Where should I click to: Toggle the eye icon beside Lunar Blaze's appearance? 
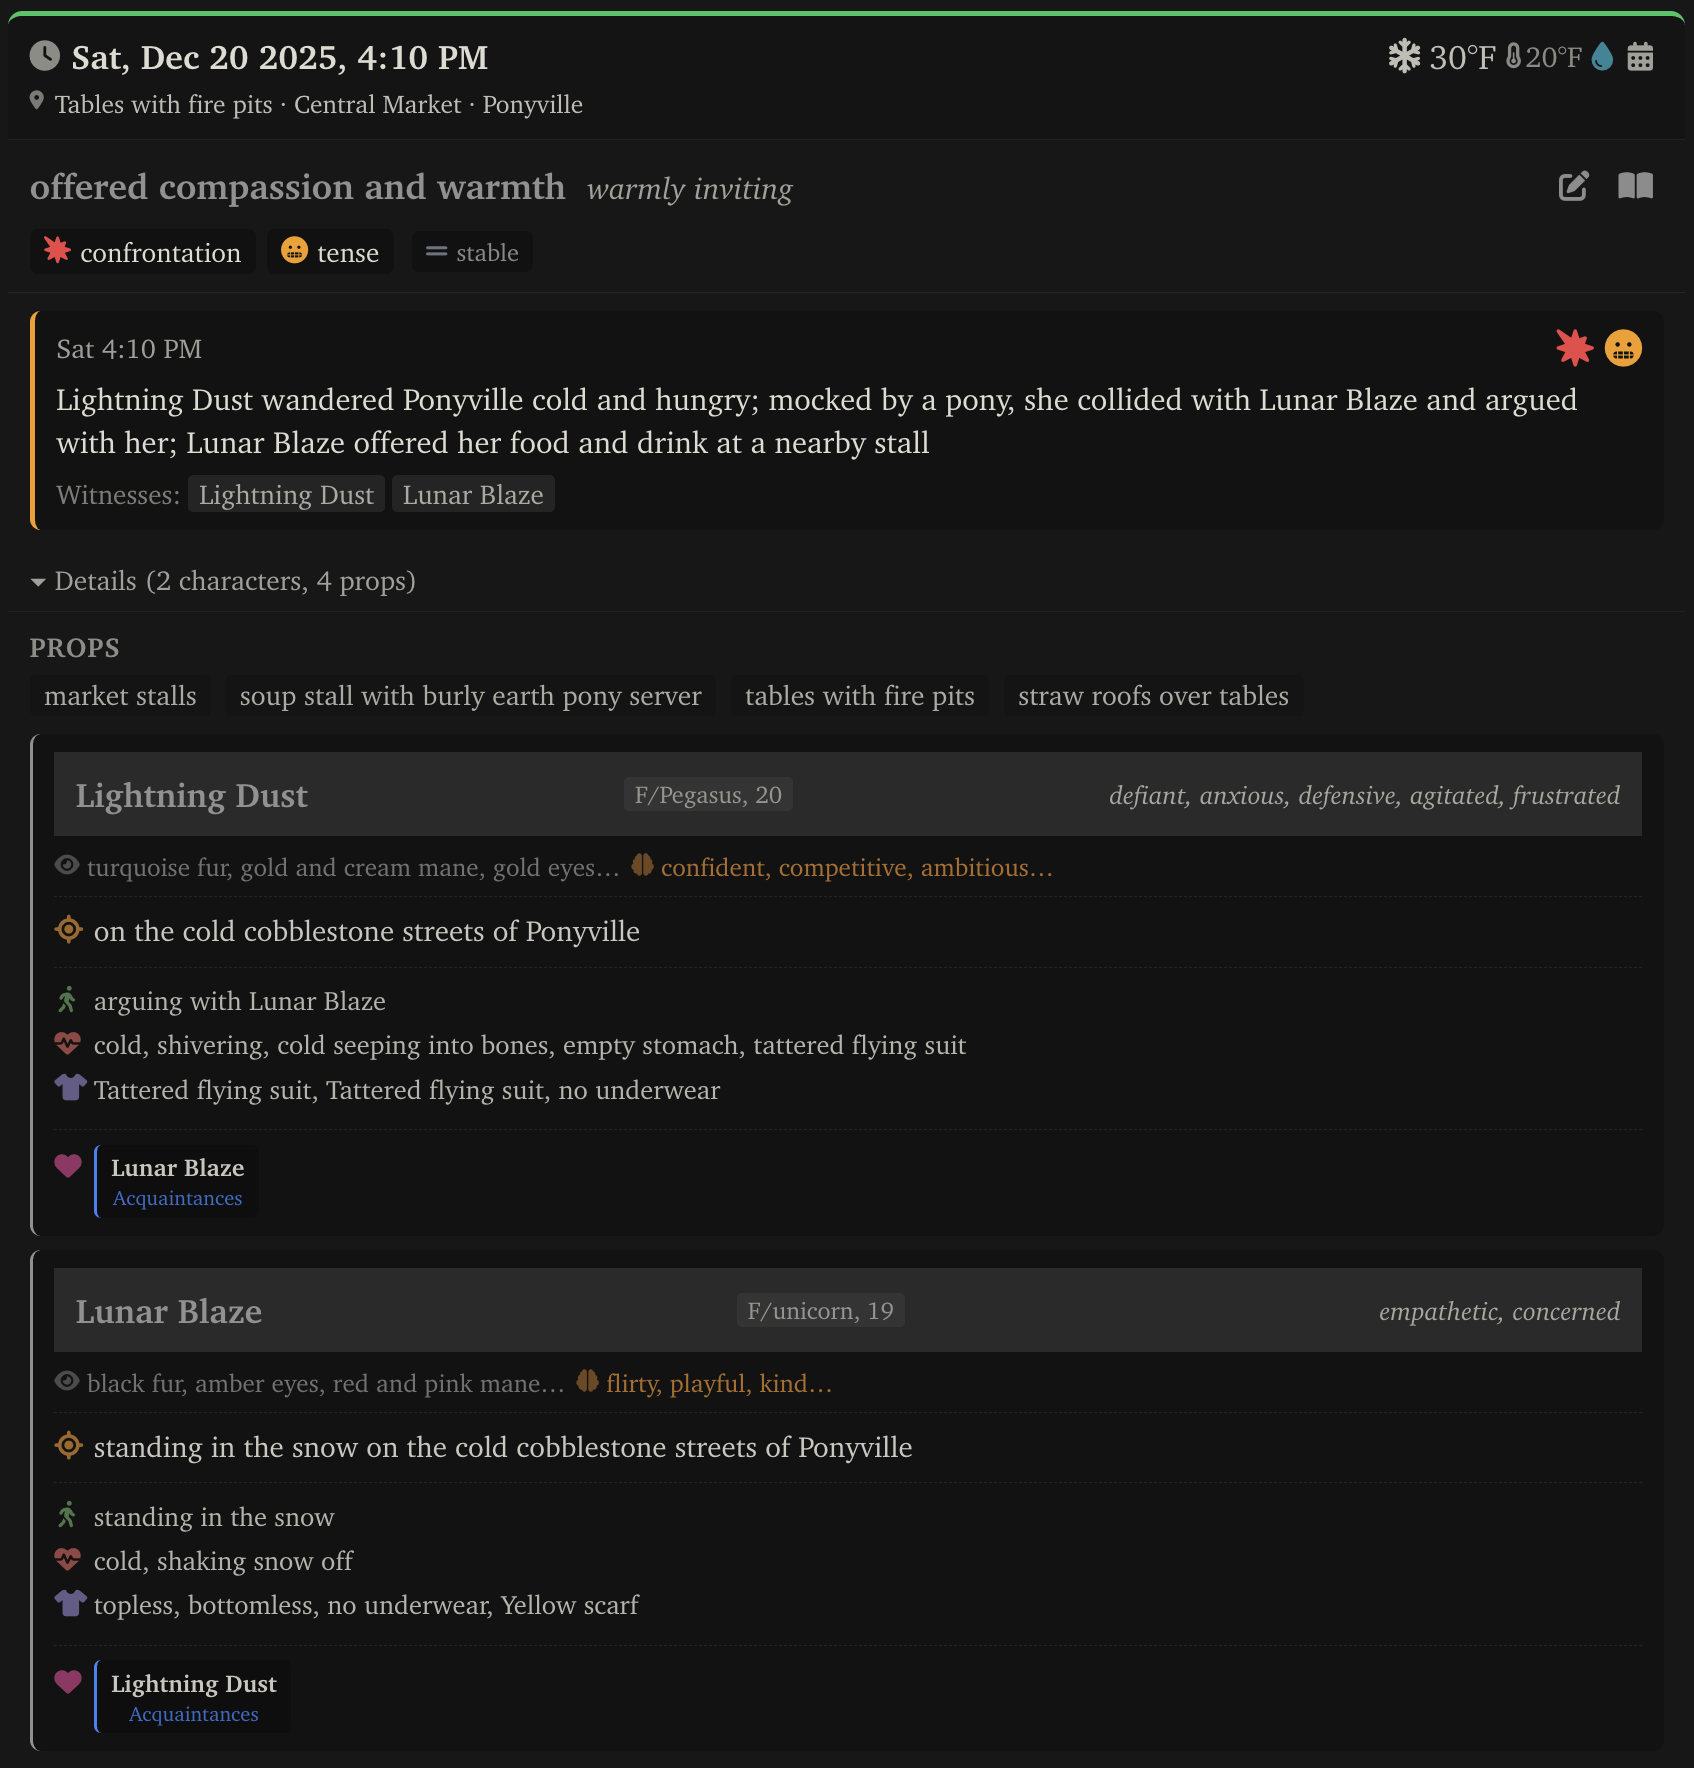(67, 1382)
